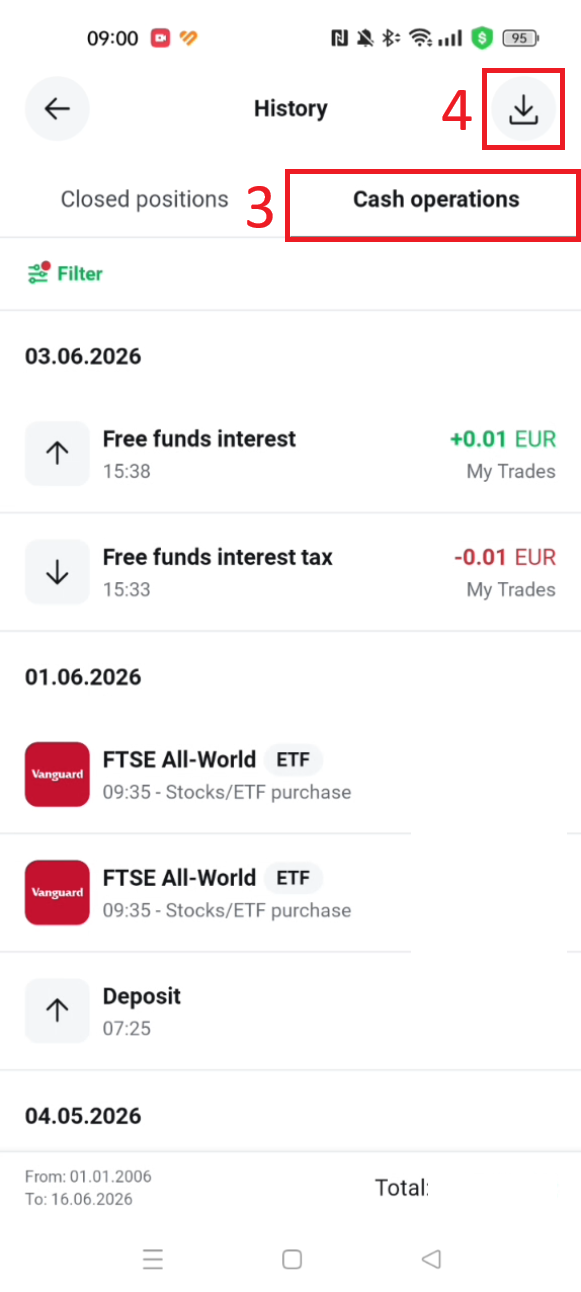Tap the Android back triangle button
581x1292 pixels.
pos(431,1259)
